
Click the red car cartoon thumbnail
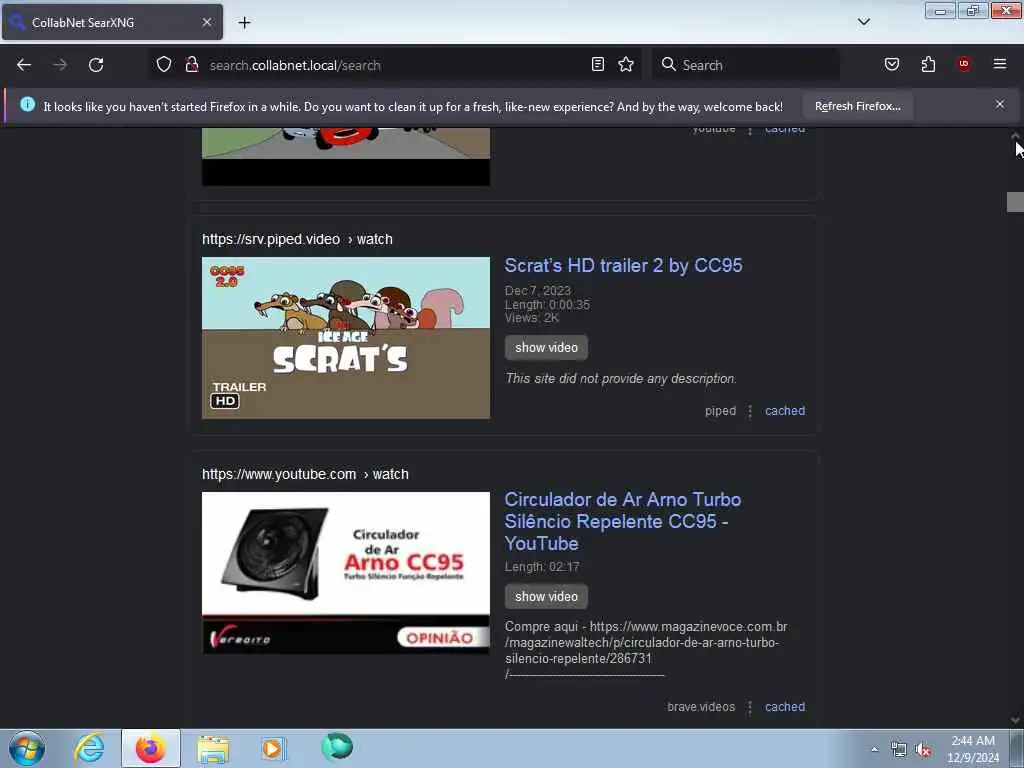(x=345, y=157)
